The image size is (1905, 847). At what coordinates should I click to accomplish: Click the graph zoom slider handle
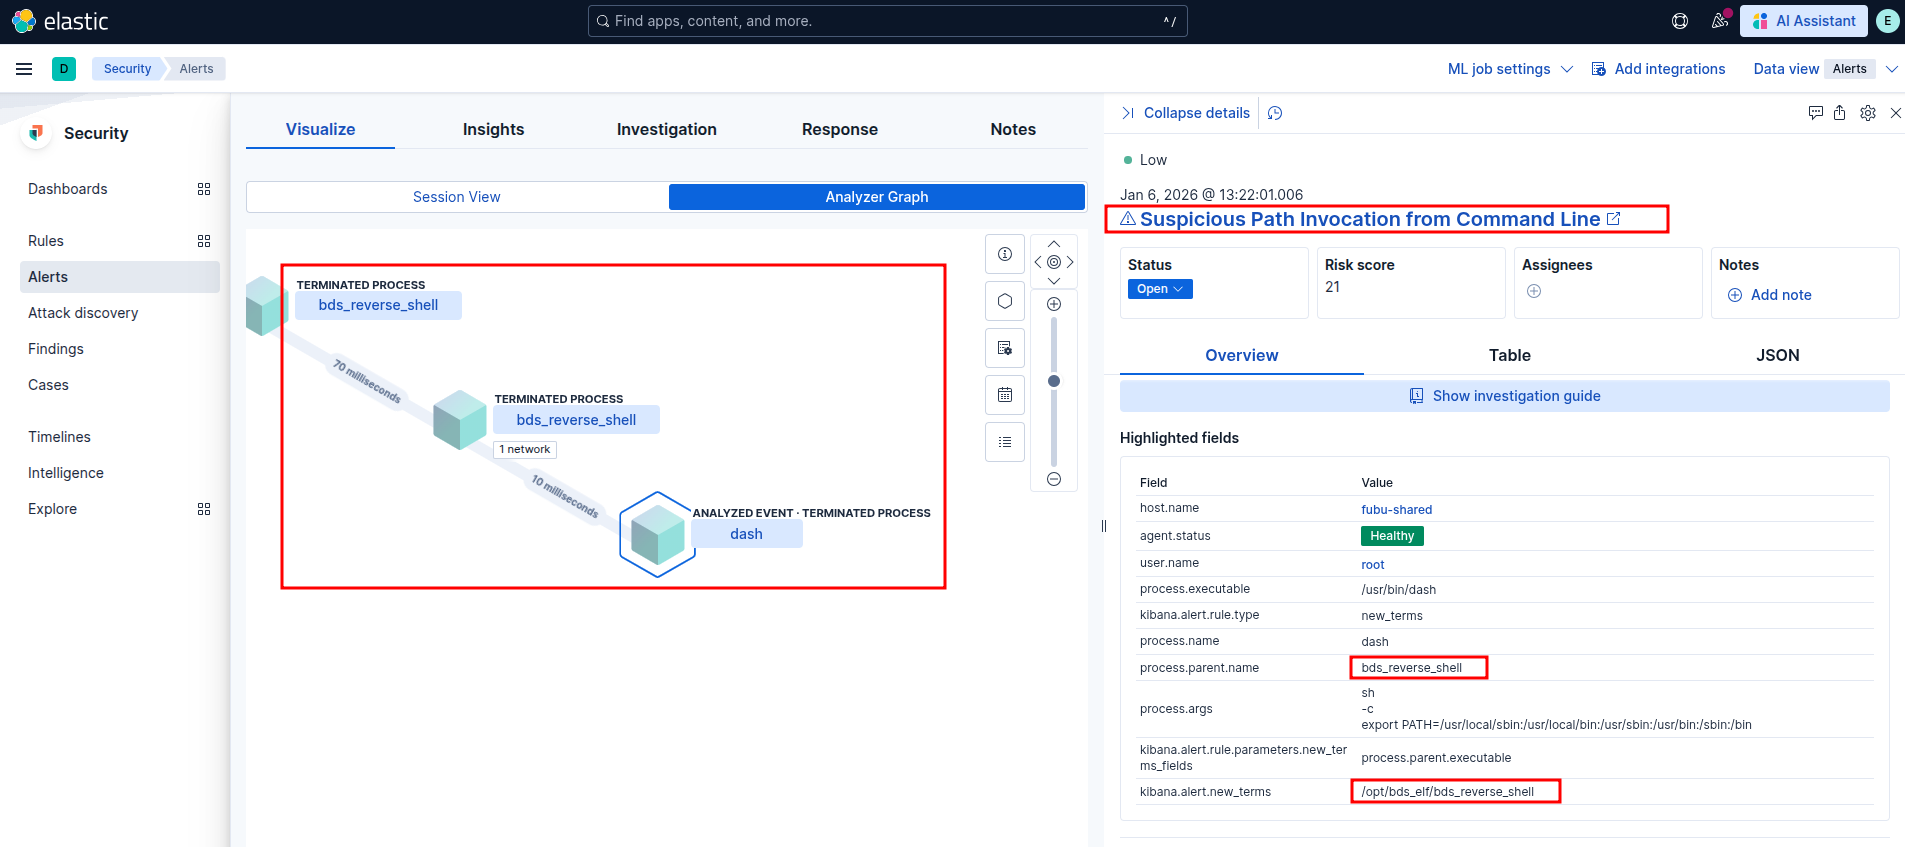coord(1053,381)
